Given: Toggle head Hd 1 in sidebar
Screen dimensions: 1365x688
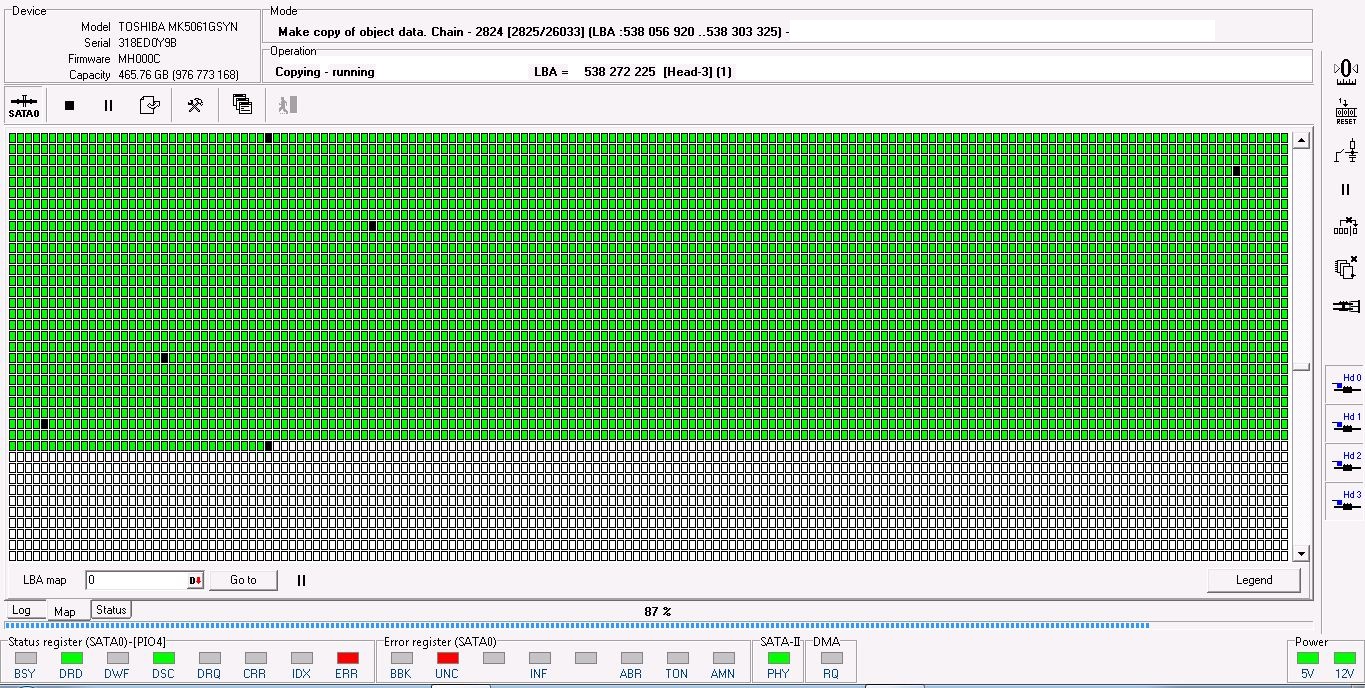Looking at the screenshot, I should [x=1345, y=424].
